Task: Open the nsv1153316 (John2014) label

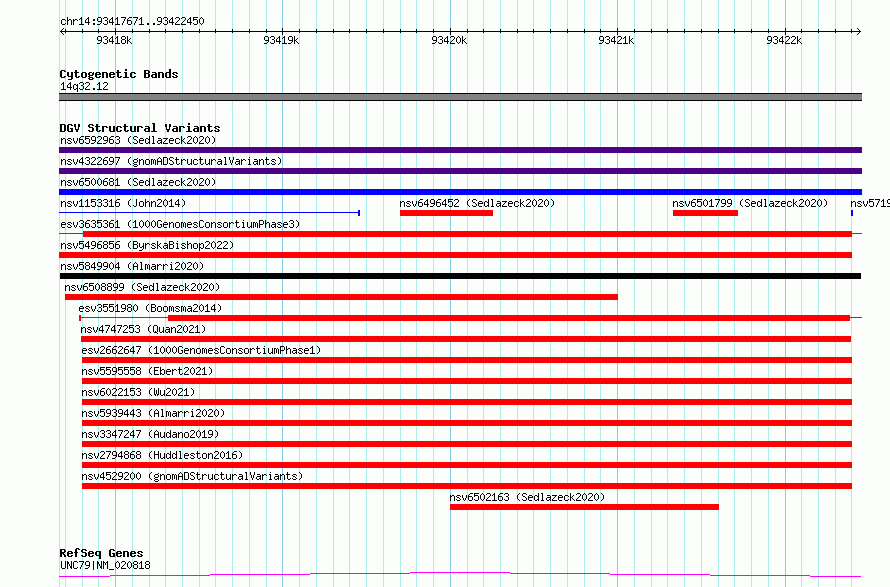Action: coord(123,203)
